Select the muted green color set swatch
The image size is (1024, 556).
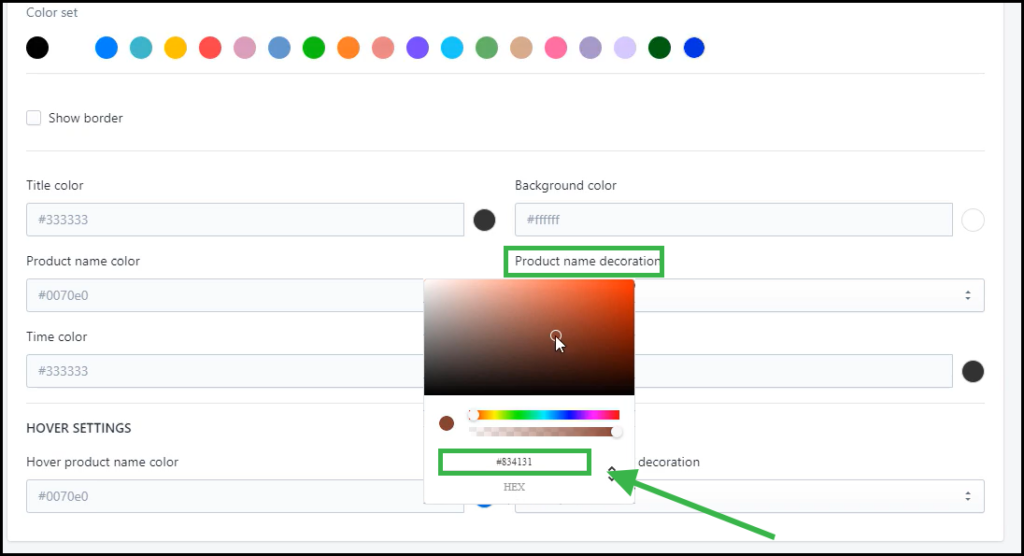click(x=487, y=48)
